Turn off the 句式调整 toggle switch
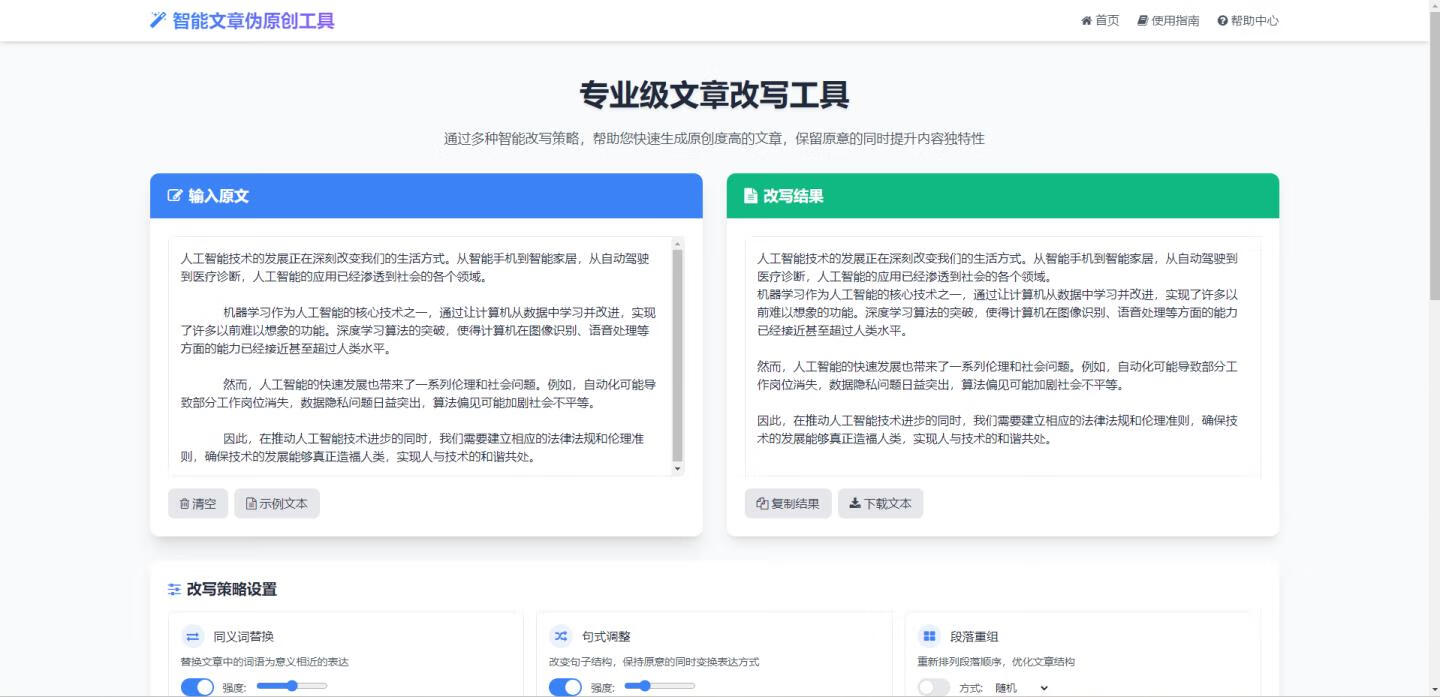Screen dimensions: 1440x697 tap(564, 686)
